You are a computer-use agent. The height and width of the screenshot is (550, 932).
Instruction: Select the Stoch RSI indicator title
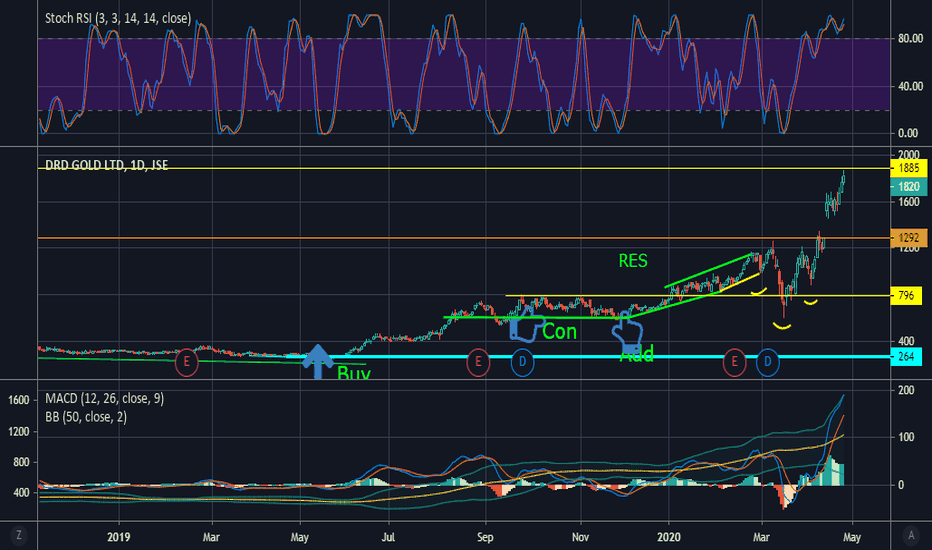pos(118,19)
